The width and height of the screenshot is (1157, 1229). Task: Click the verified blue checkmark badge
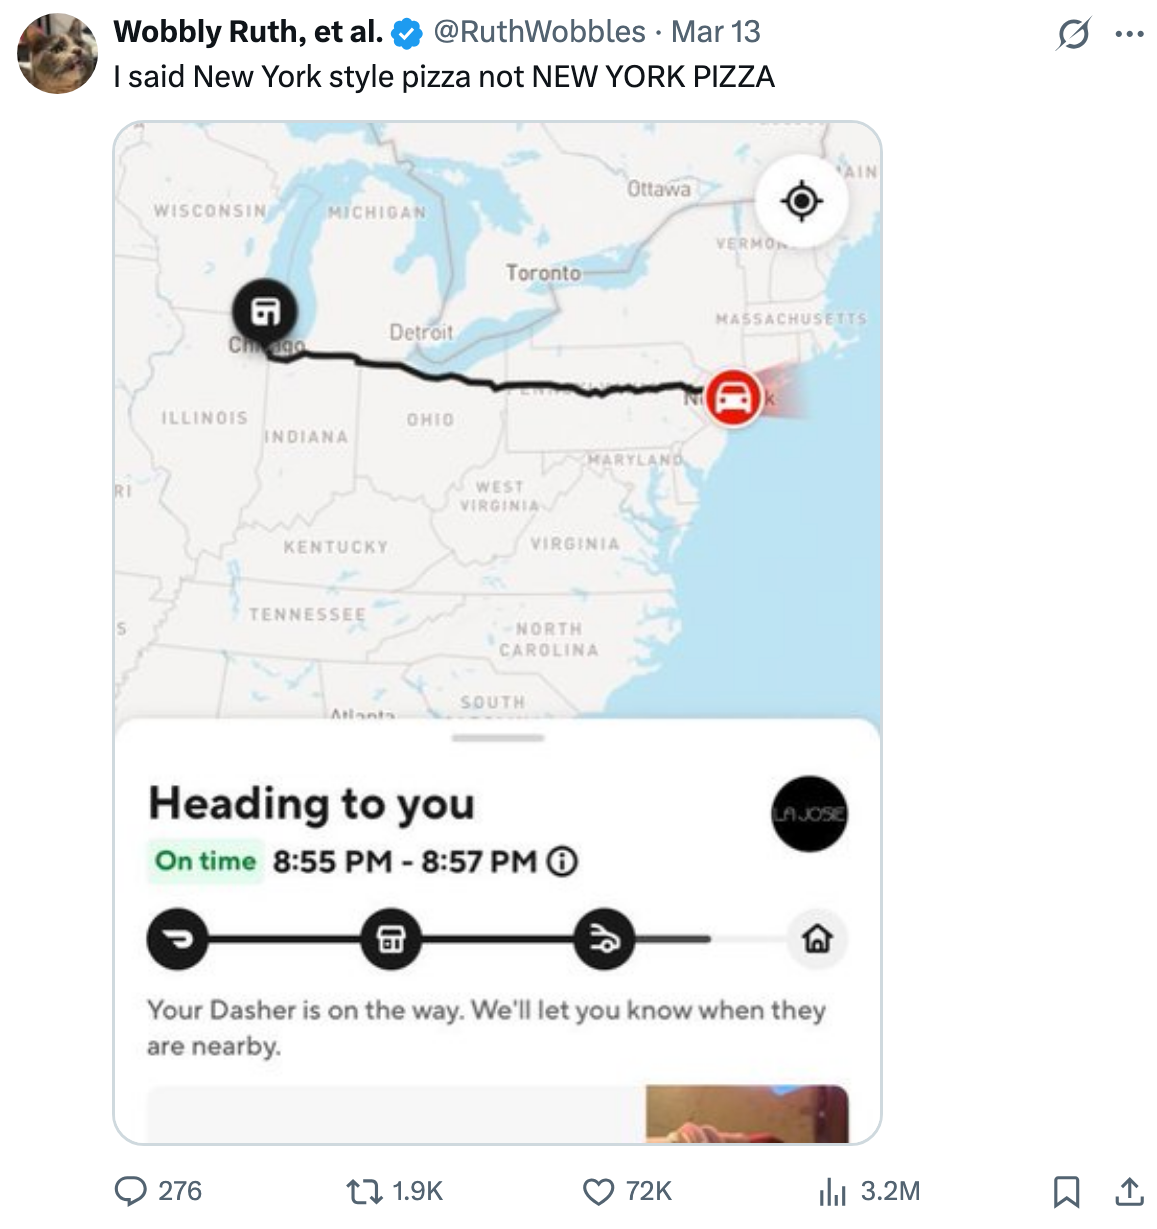point(406,33)
